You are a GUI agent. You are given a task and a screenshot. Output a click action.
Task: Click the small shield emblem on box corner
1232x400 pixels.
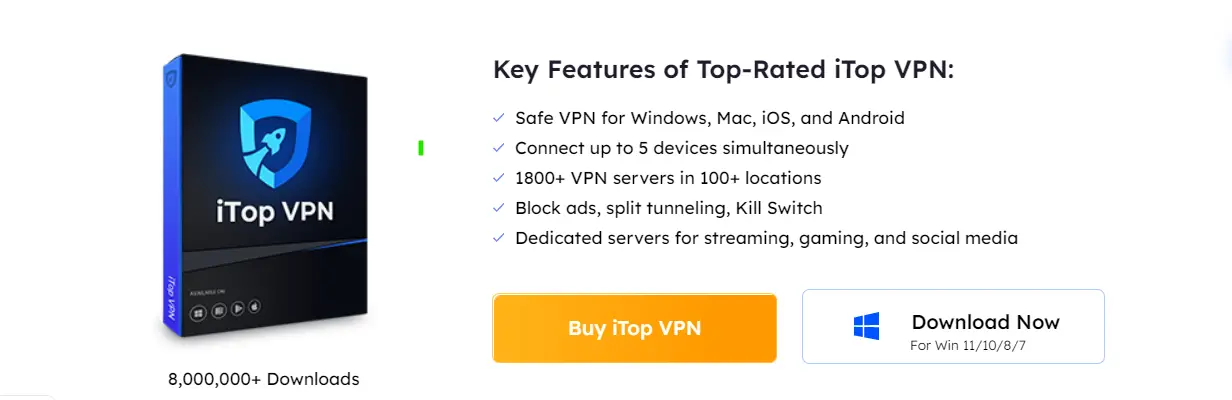point(171,78)
